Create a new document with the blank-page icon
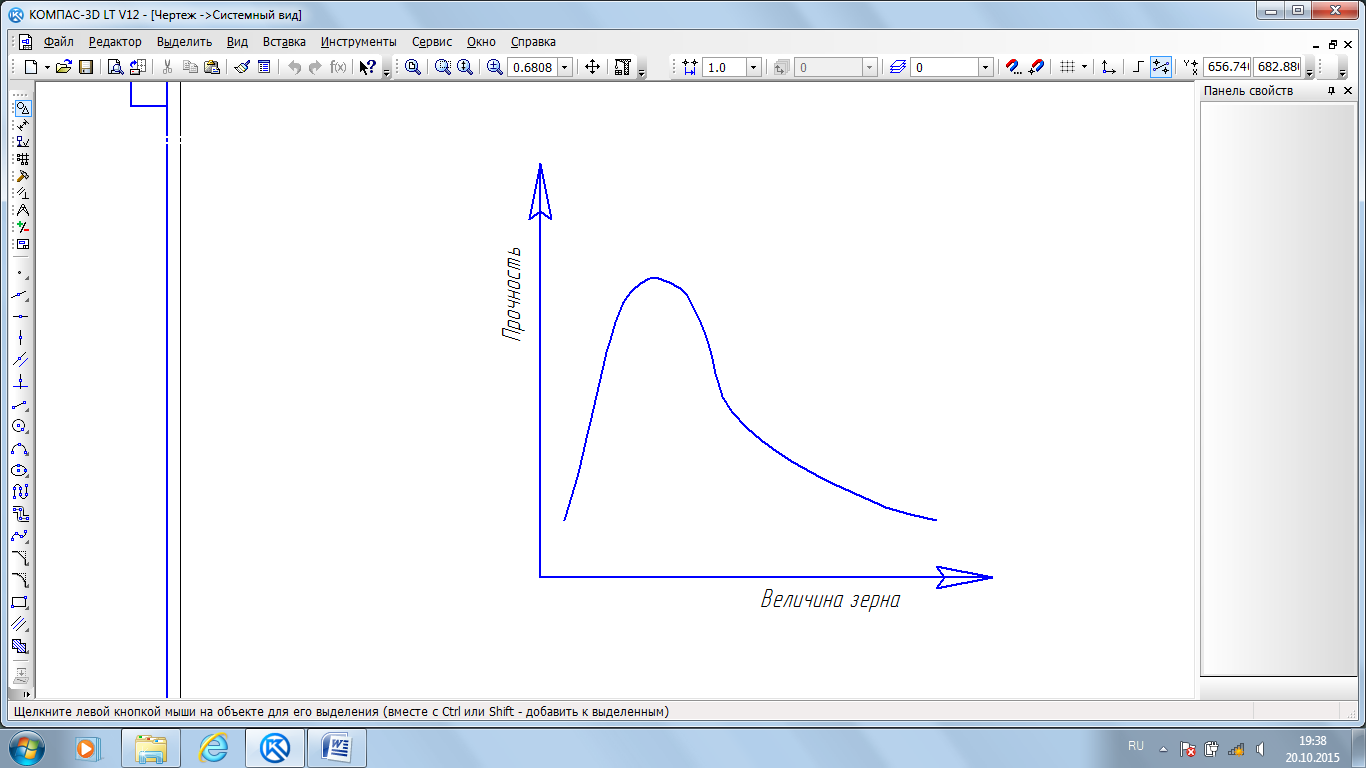Image resolution: width=1366 pixels, height=768 pixels. [x=31, y=67]
